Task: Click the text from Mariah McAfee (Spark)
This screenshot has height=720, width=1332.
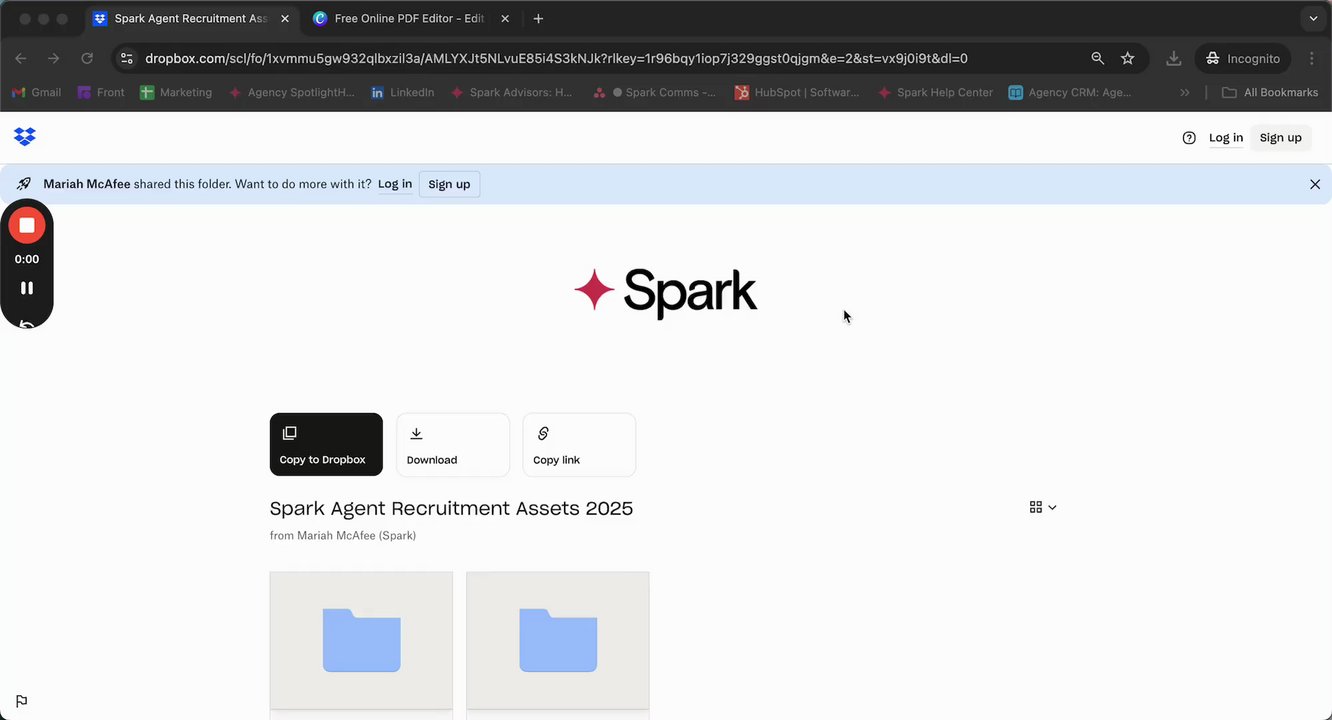Action: coord(343,536)
